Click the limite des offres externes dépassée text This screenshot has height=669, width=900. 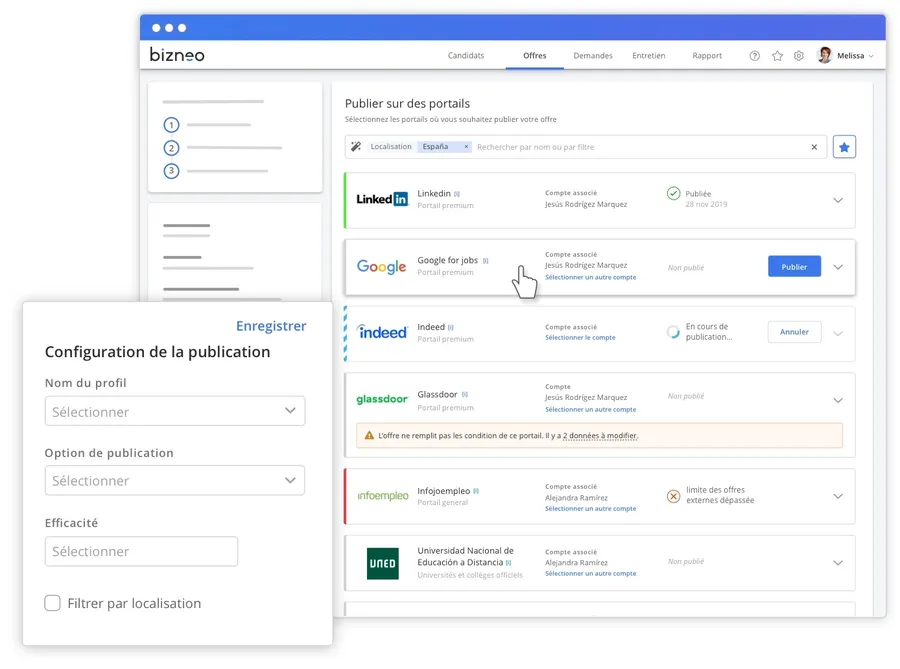720,495
